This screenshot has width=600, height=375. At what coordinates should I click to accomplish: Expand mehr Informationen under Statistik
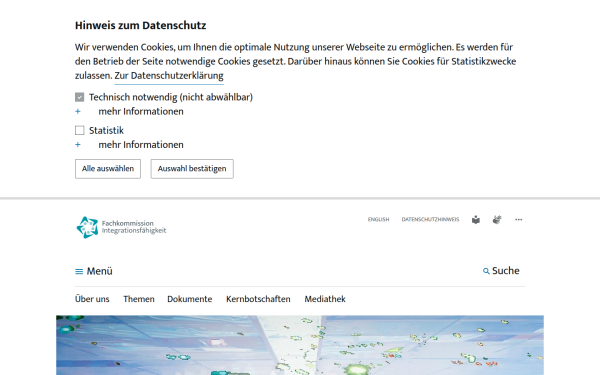coord(129,145)
